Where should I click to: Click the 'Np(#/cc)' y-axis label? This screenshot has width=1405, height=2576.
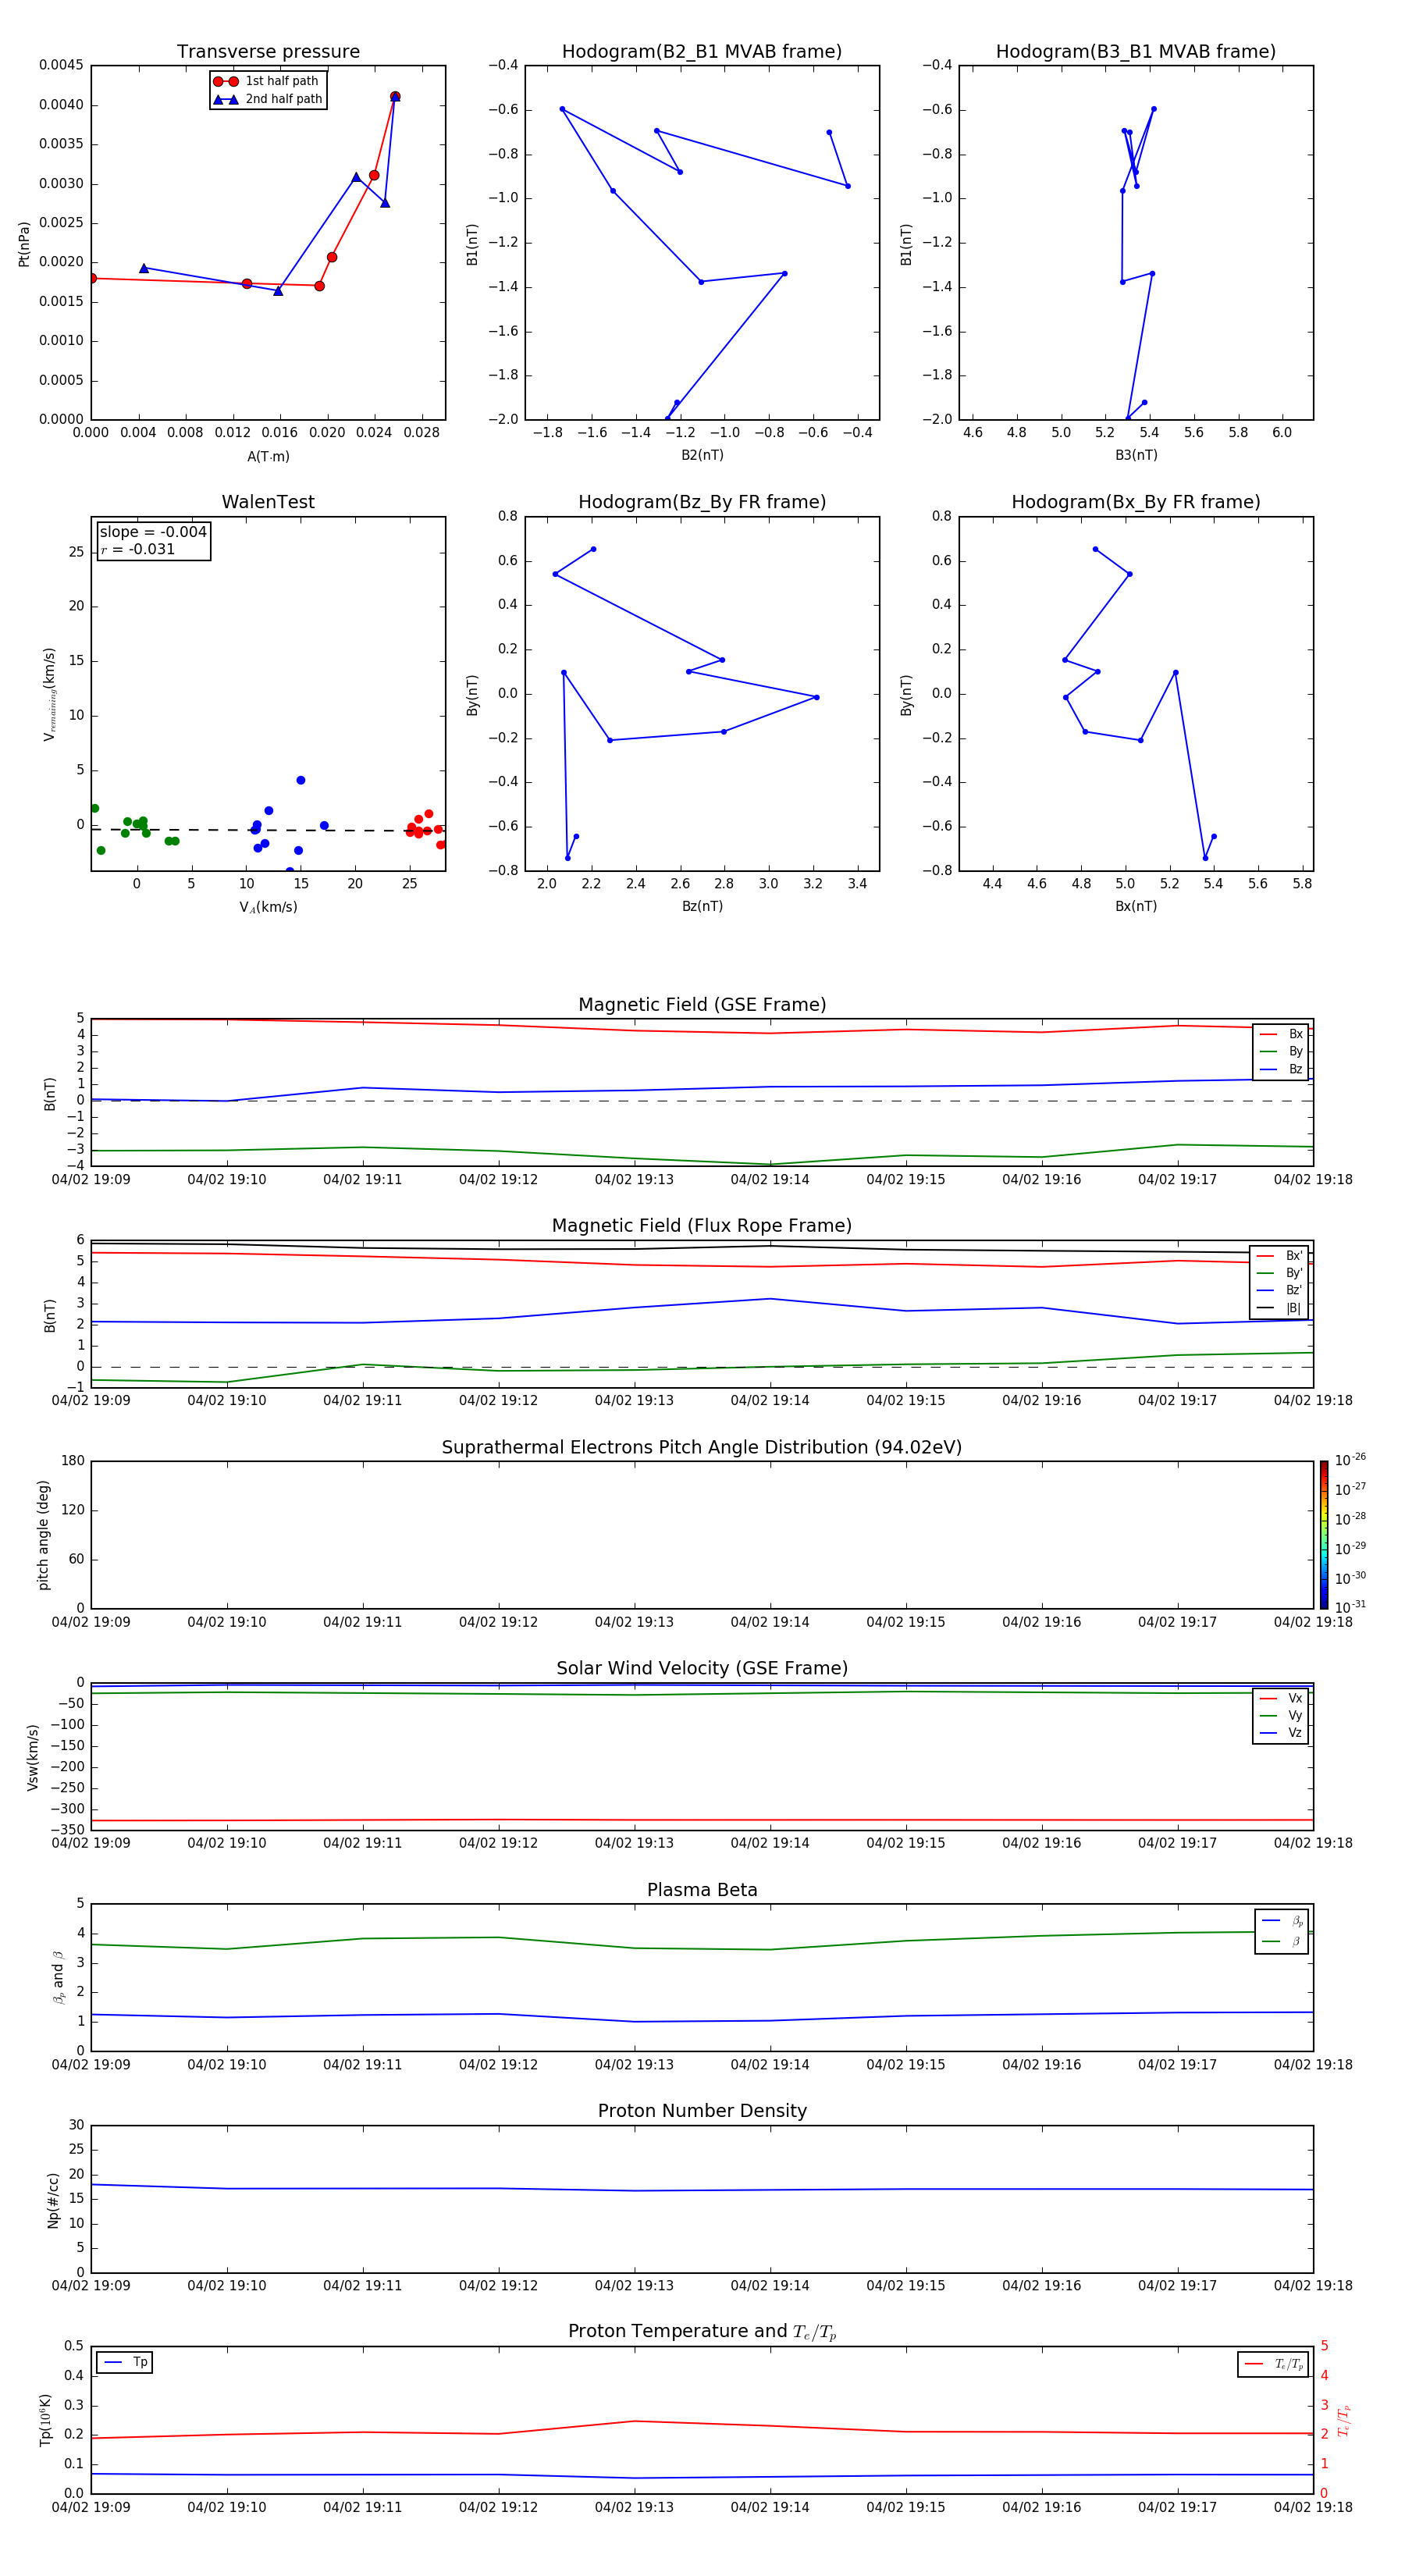pos(53,2200)
